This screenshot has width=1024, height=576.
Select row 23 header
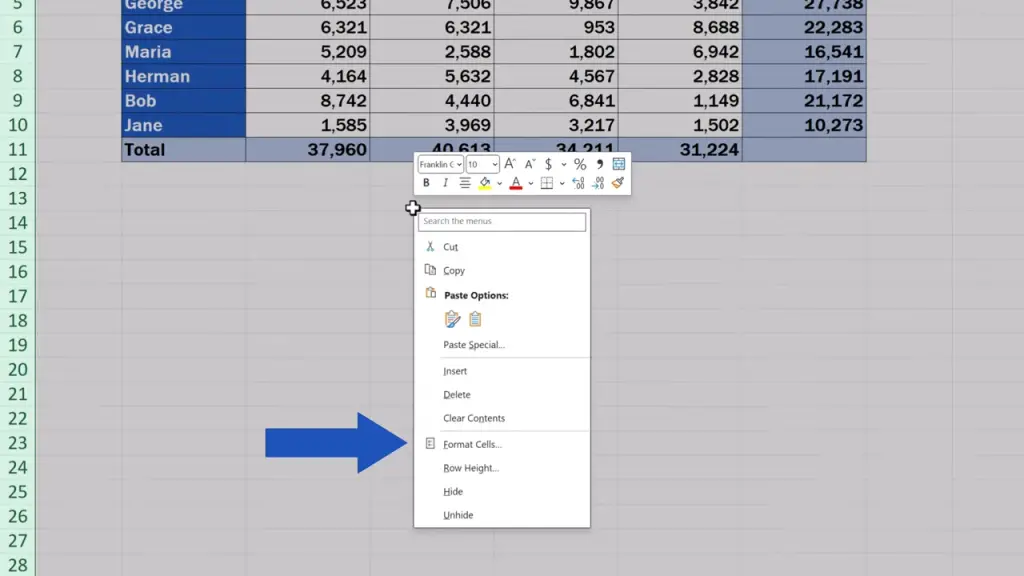(18, 443)
